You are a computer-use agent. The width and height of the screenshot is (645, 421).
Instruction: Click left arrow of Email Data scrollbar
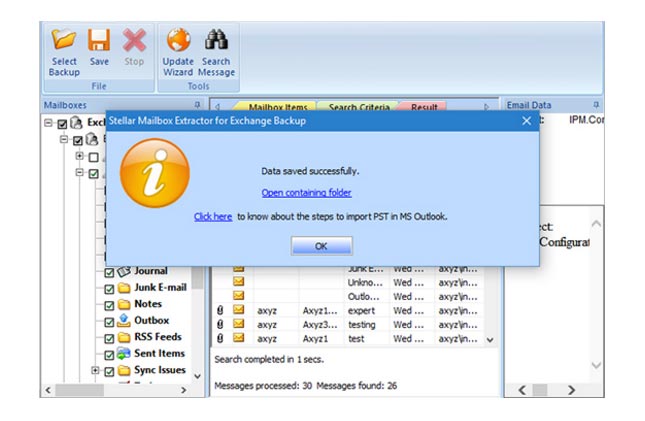pyautogui.click(x=522, y=390)
